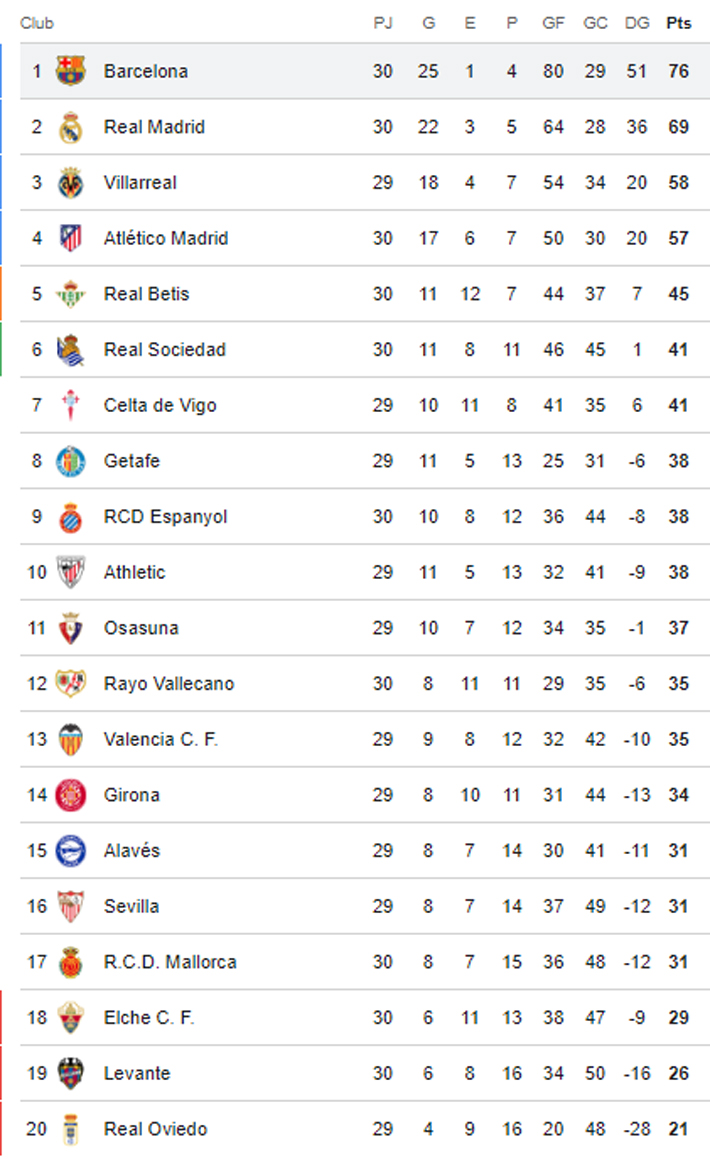The width and height of the screenshot is (710, 1159).
Task: Click the Atlético Madrid crest icon
Action: pyautogui.click(x=70, y=238)
